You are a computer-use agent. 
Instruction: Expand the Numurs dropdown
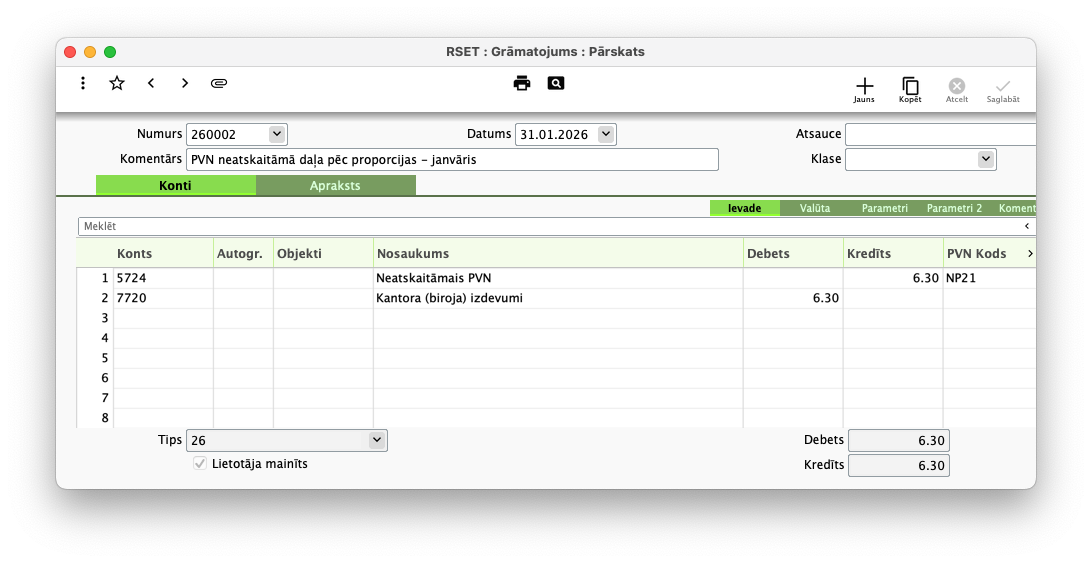pos(277,134)
